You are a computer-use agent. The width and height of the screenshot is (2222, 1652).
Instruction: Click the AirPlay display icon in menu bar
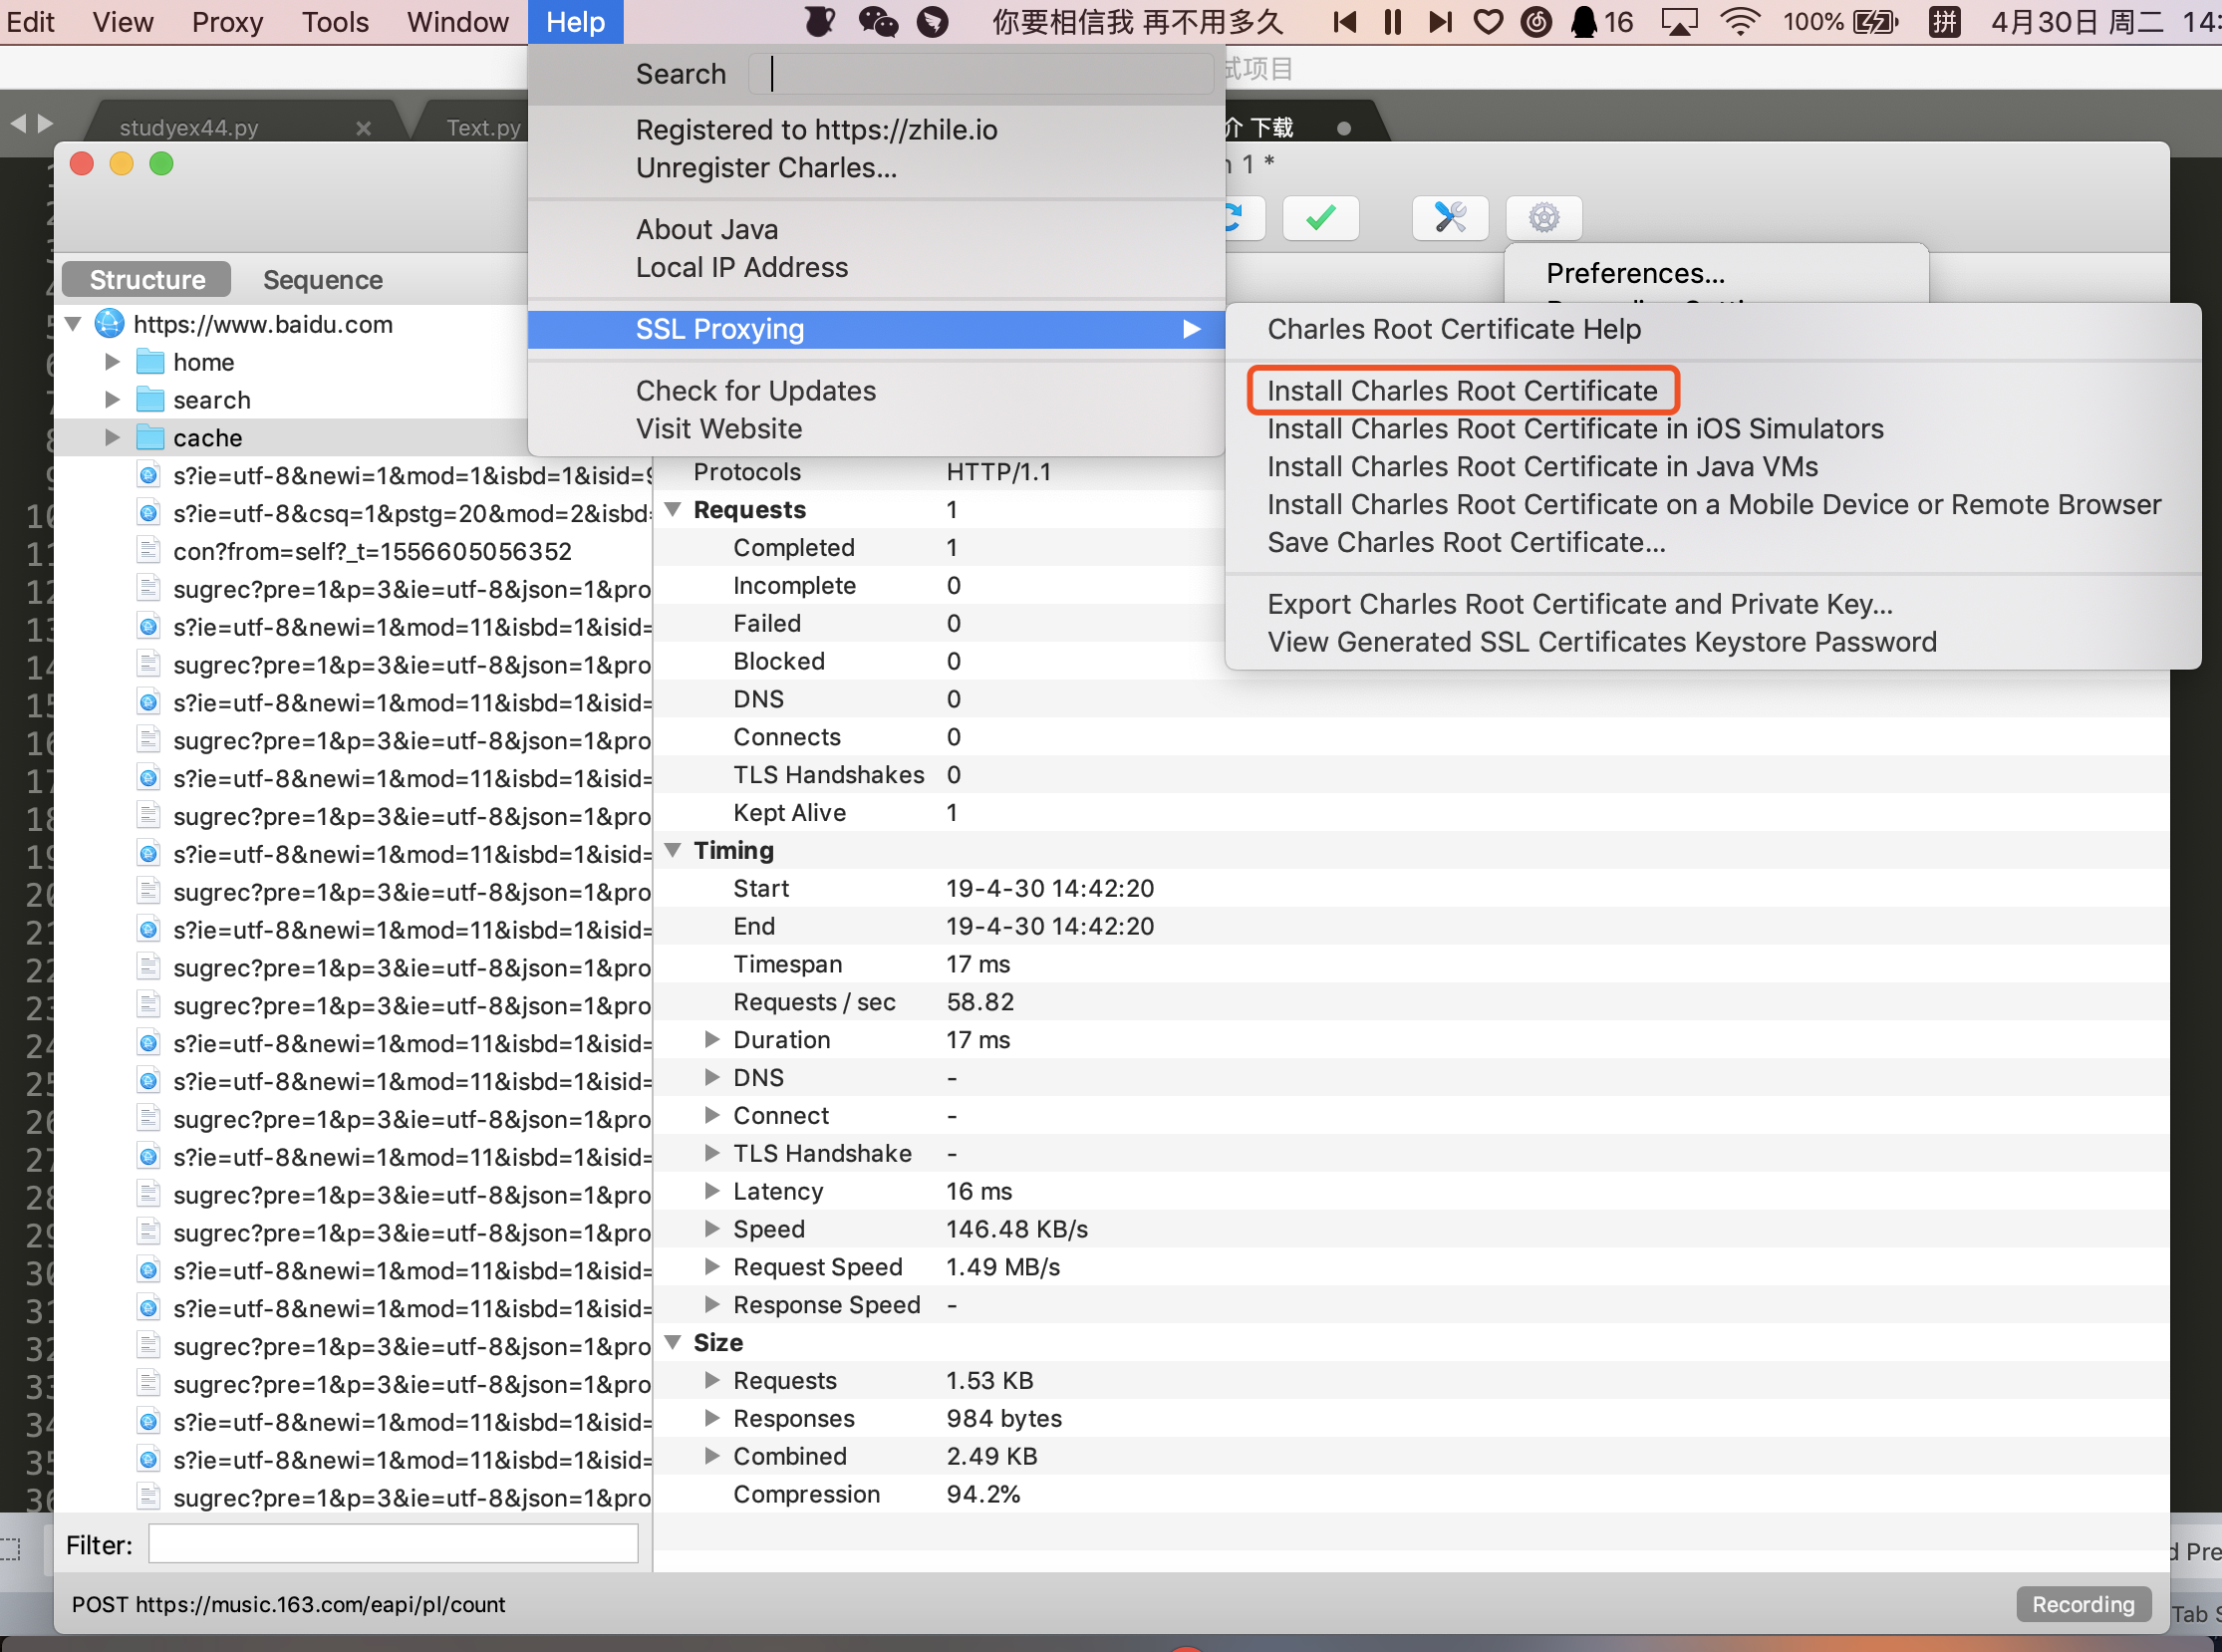pos(1679,22)
